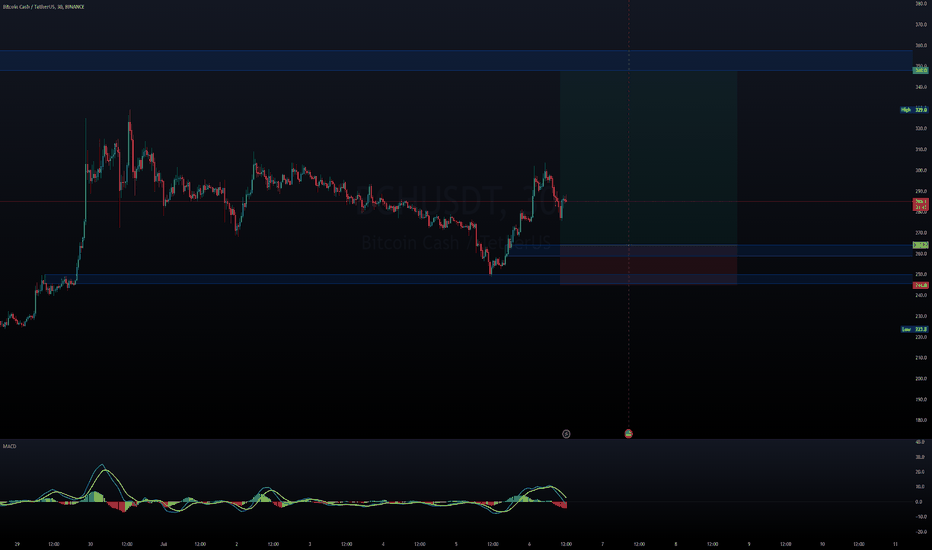Click the MACD -20.0 scale label
Image resolution: width=932 pixels, height=550 pixels.
pyautogui.click(x=920, y=532)
